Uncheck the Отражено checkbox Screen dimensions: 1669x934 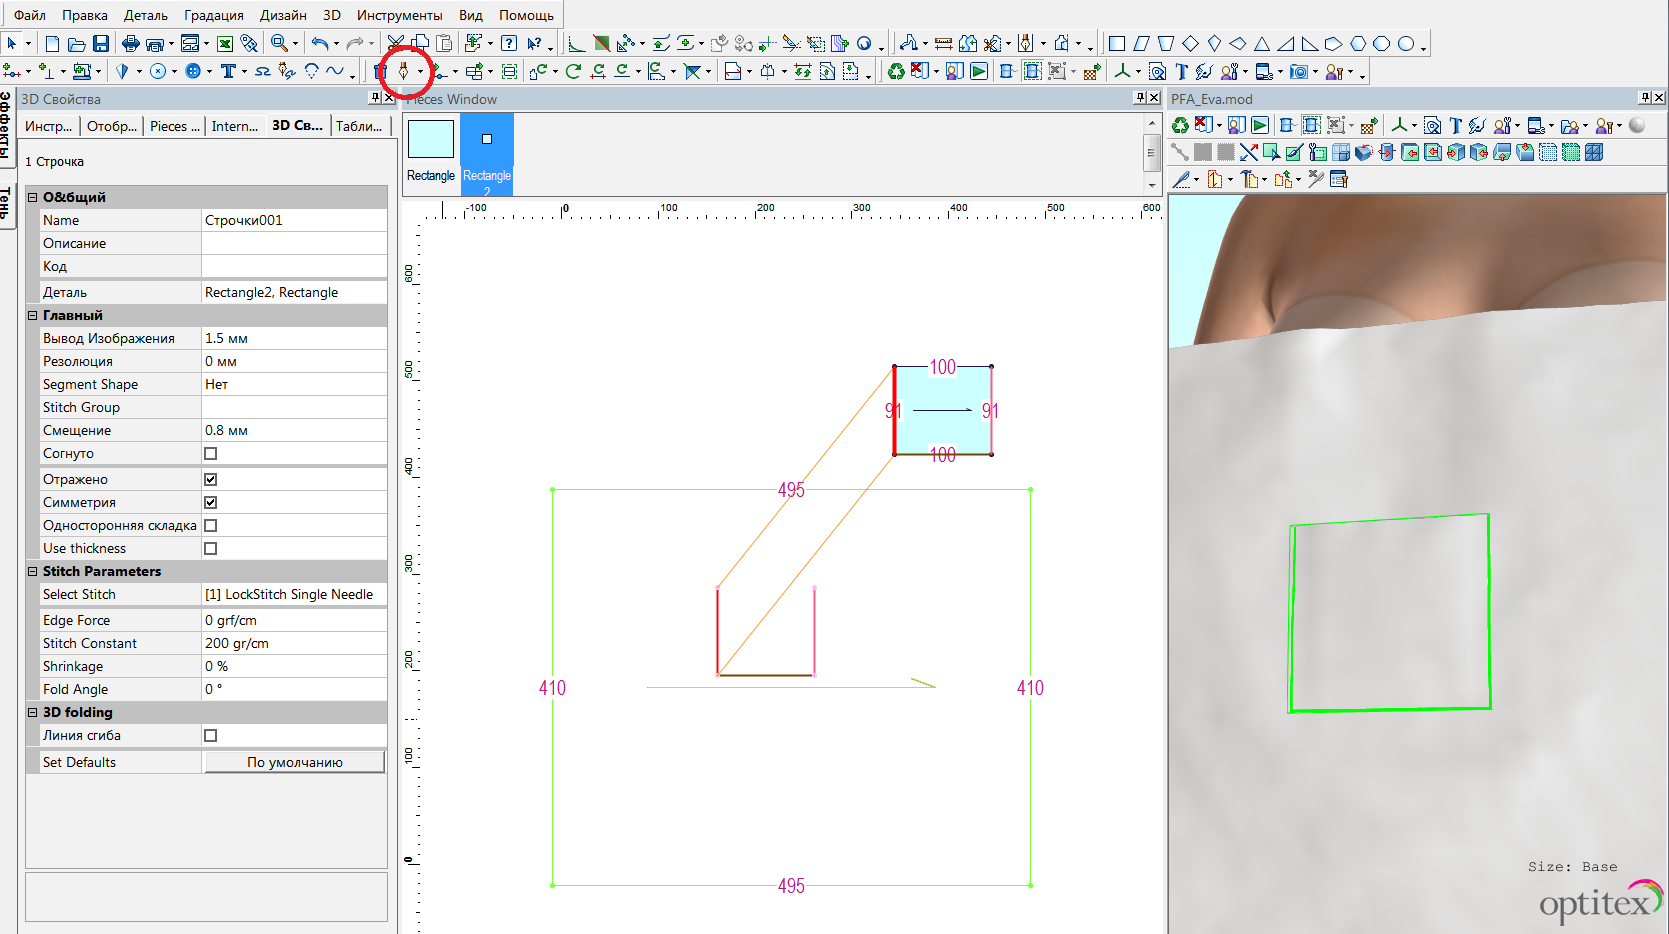211,480
